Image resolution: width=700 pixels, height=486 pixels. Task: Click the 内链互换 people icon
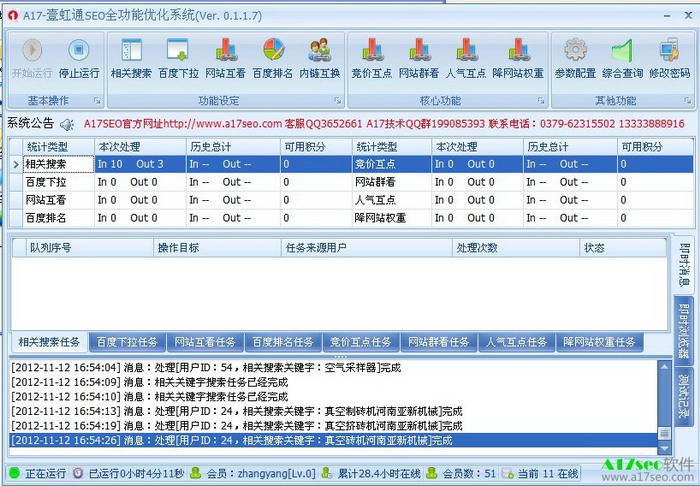pos(320,50)
